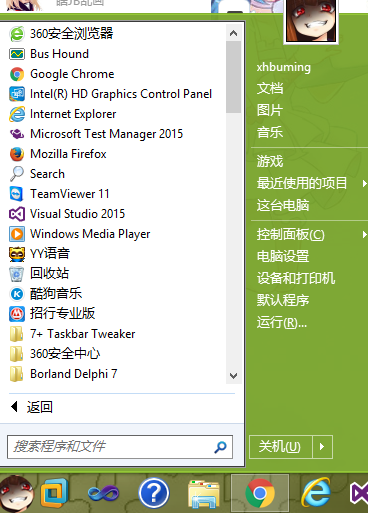The width and height of the screenshot is (368, 513).
Task: Click 返回 back arrow
Action: tap(14, 407)
